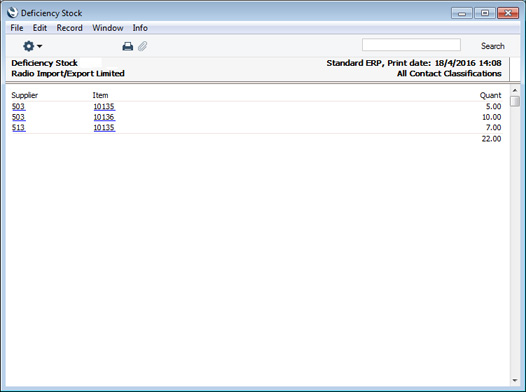Click the app logo in title bar
The width and height of the screenshot is (526, 392).
12,13
